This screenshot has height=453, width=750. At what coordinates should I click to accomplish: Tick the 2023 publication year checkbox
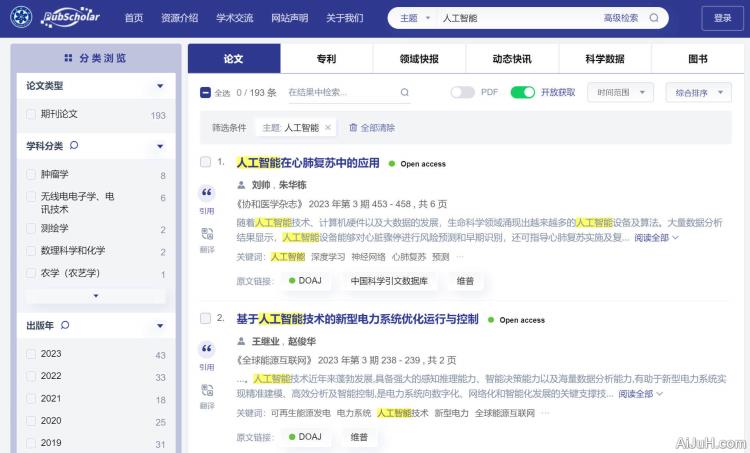point(31,354)
